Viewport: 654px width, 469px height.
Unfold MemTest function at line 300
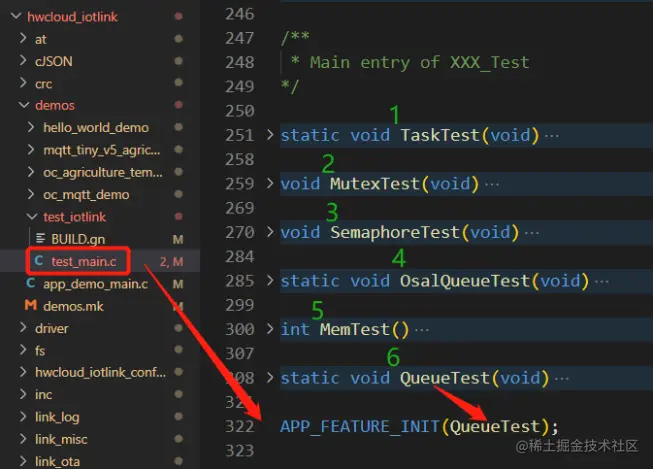click(x=270, y=329)
